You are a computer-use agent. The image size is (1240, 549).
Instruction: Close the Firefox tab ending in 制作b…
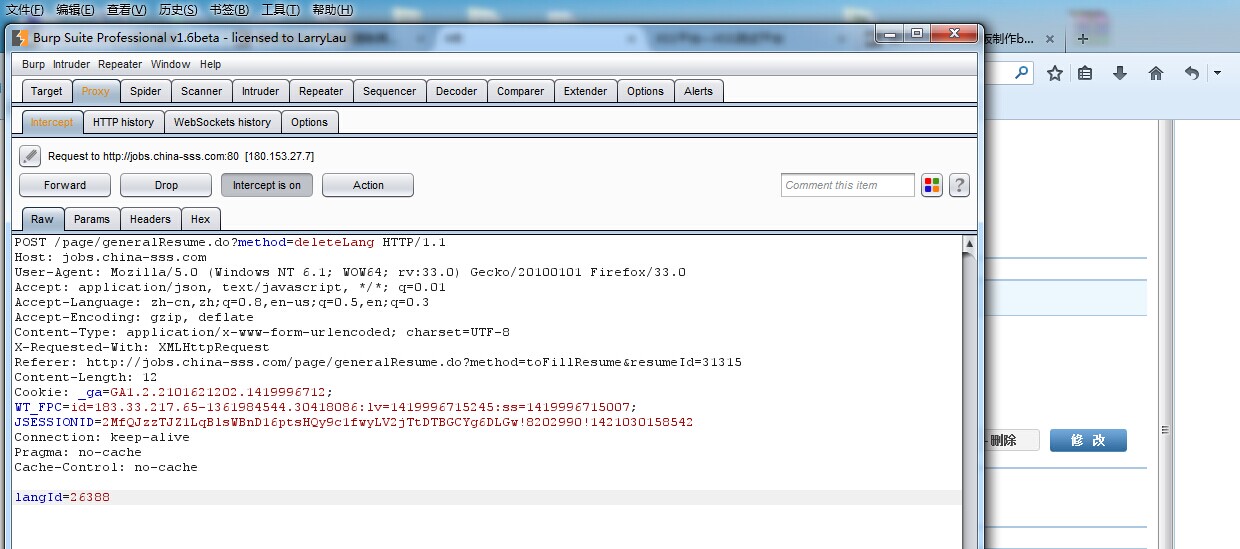coord(1050,39)
